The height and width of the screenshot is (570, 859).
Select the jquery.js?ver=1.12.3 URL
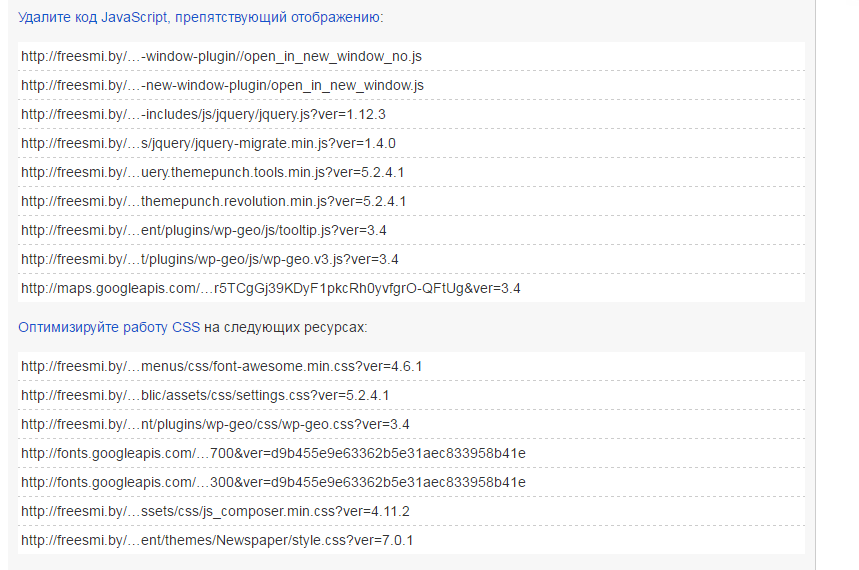pyautogui.click(x=203, y=115)
